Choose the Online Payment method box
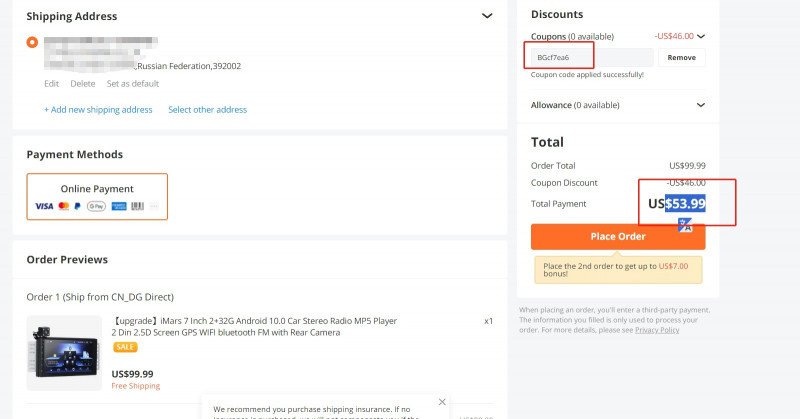 tap(97, 196)
